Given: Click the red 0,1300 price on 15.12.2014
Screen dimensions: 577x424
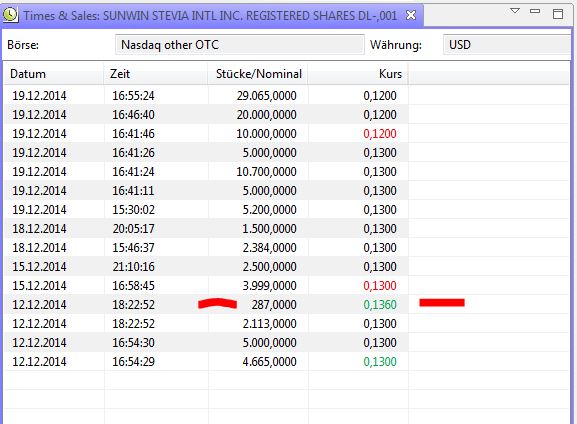Looking at the screenshot, I should pos(380,286).
